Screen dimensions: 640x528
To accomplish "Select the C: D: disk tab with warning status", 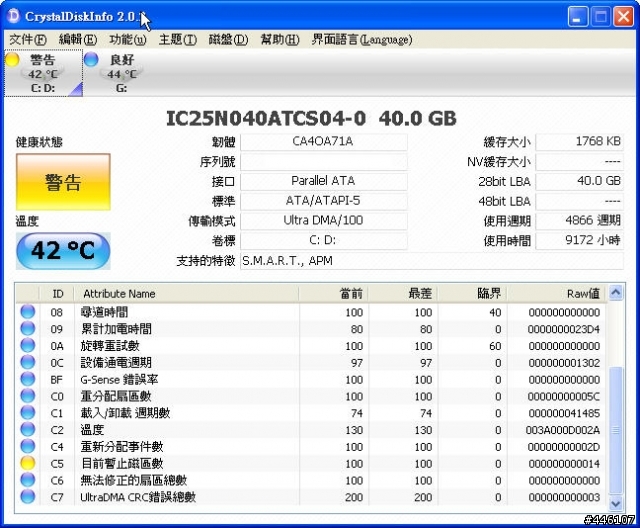I will click(43, 73).
